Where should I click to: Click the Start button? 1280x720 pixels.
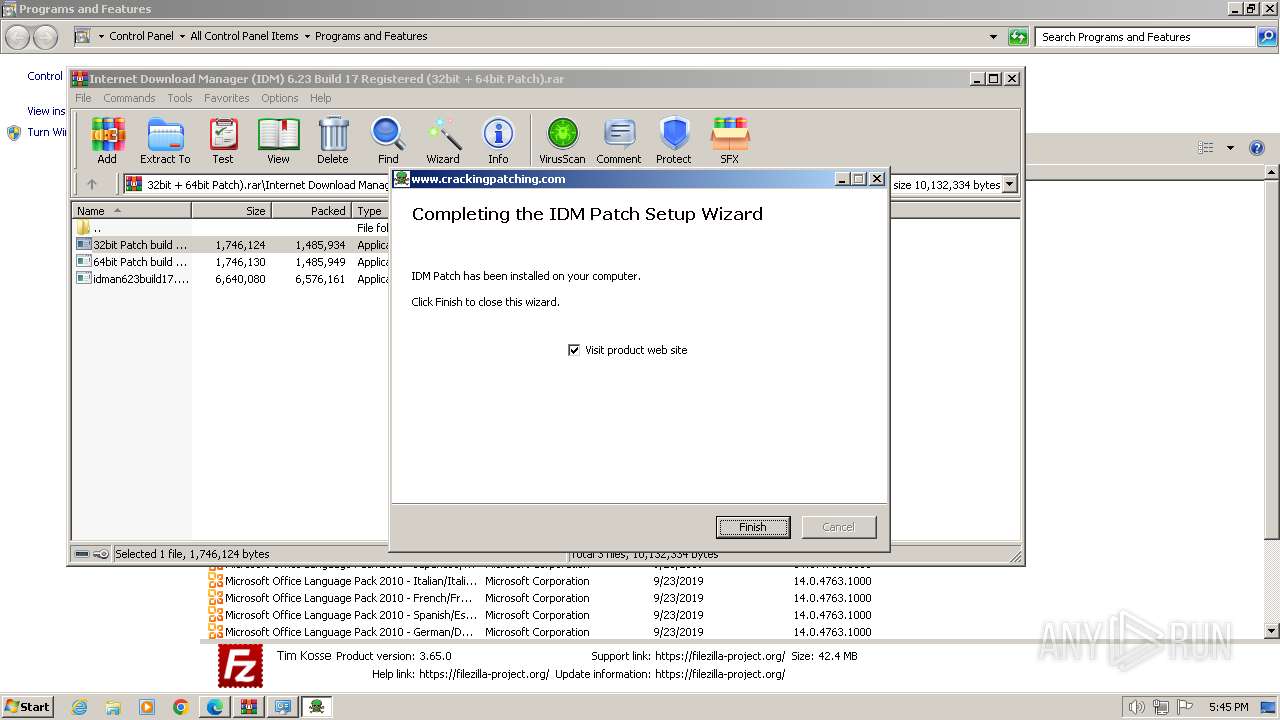pos(27,707)
